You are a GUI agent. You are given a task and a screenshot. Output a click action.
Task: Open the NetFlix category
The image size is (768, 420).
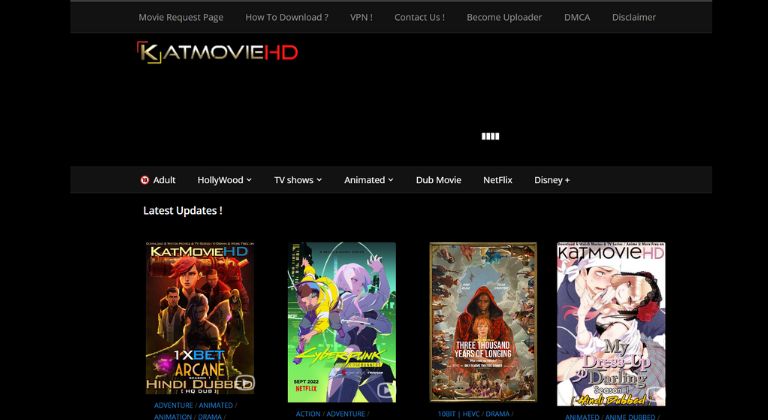(x=498, y=180)
